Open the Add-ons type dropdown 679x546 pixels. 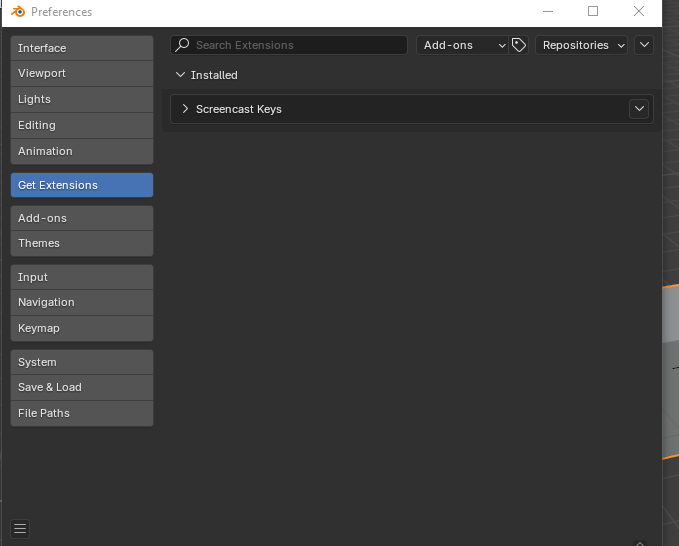click(462, 45)
